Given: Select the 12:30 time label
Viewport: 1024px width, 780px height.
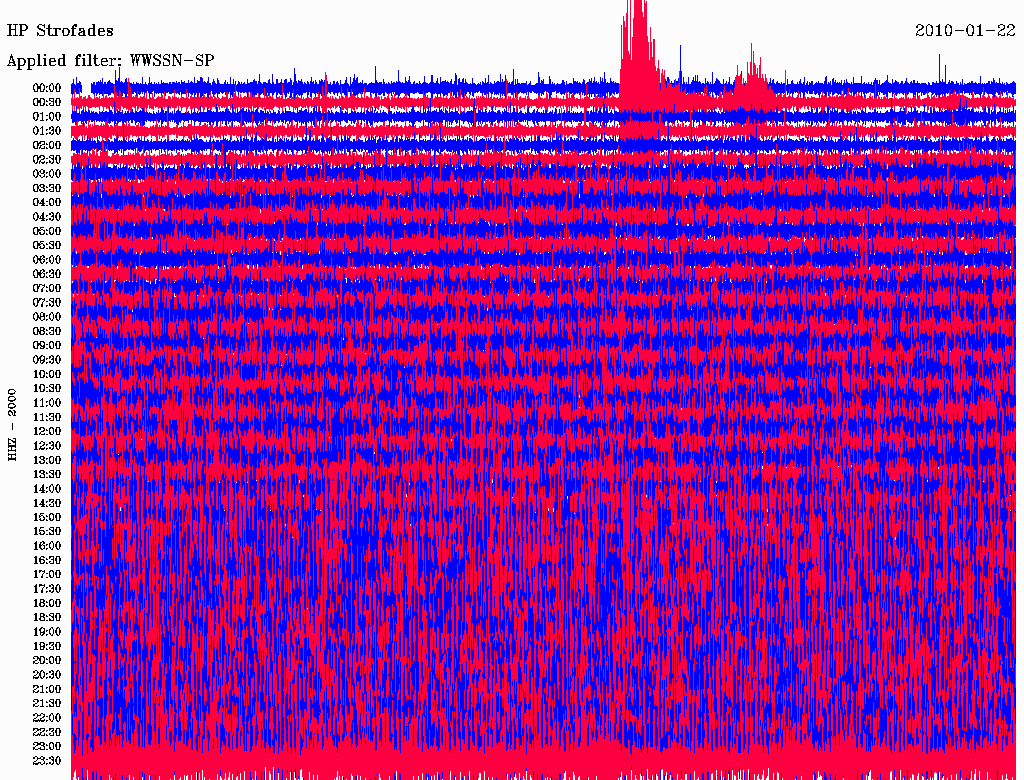Looking at the screenshot, I should pyautogui.click(x=47, y=446).
